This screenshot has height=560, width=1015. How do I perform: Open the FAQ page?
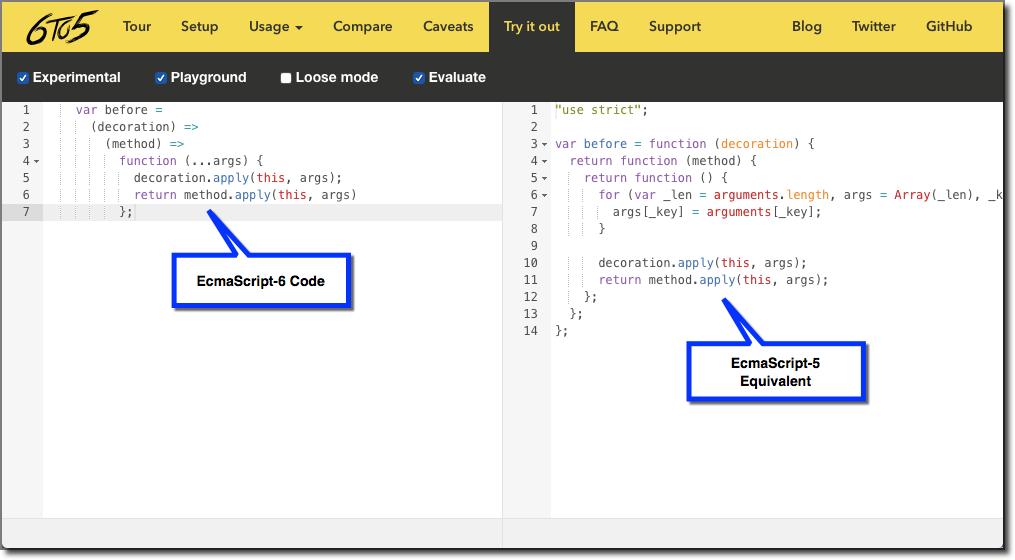[x=604, y=27]
